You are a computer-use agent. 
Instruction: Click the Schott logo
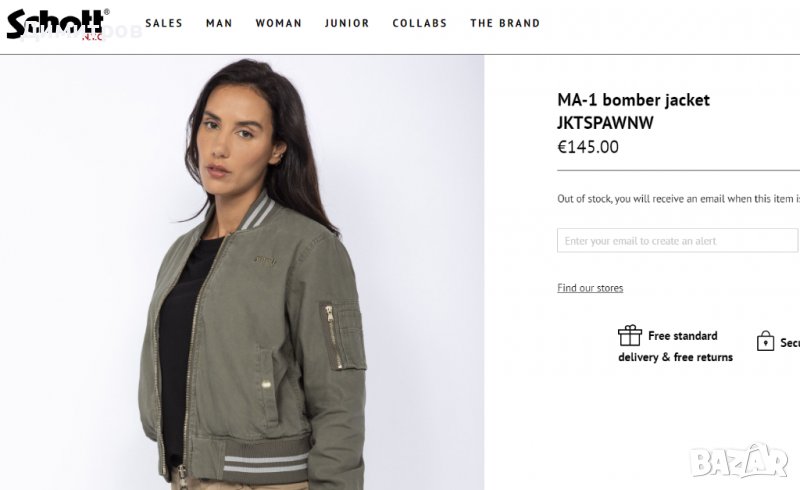point(56,23)
